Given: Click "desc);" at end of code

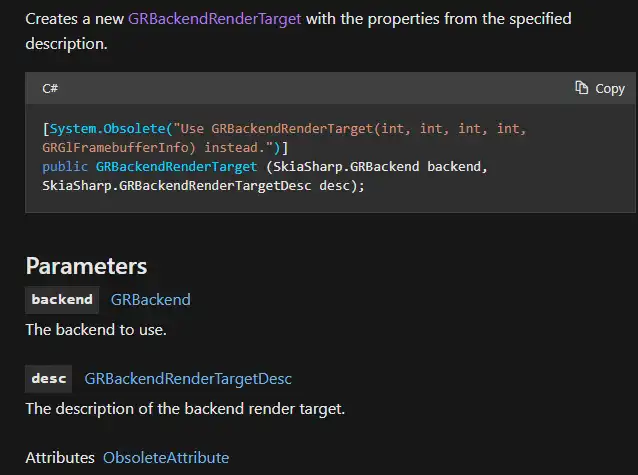Looking at the screenshot, I should click(342, 186).
